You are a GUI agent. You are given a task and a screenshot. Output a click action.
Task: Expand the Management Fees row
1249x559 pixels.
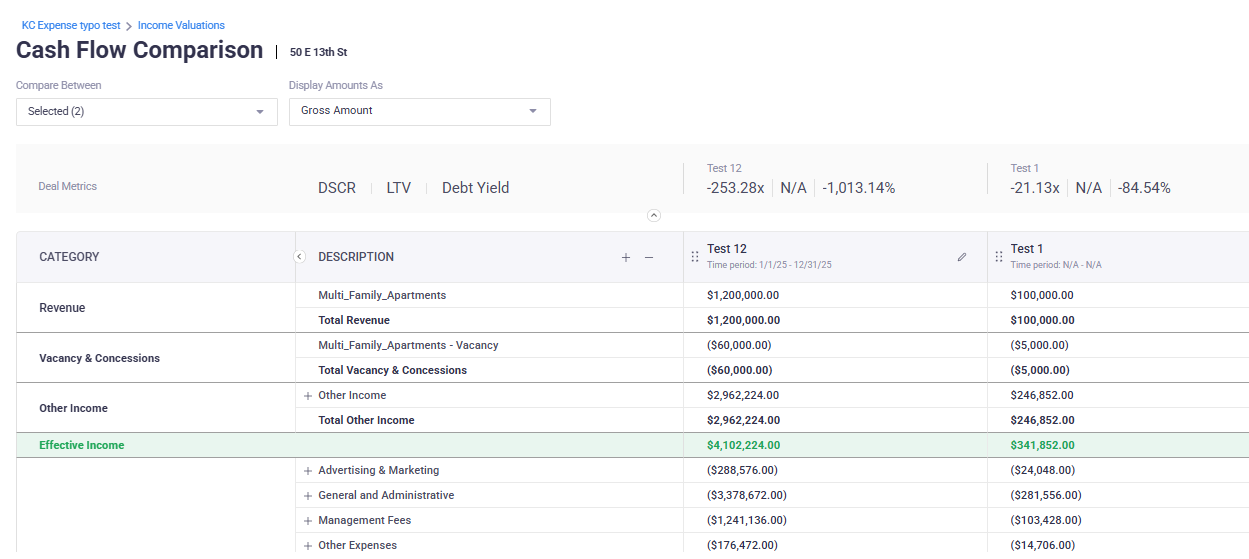(308, 521)
